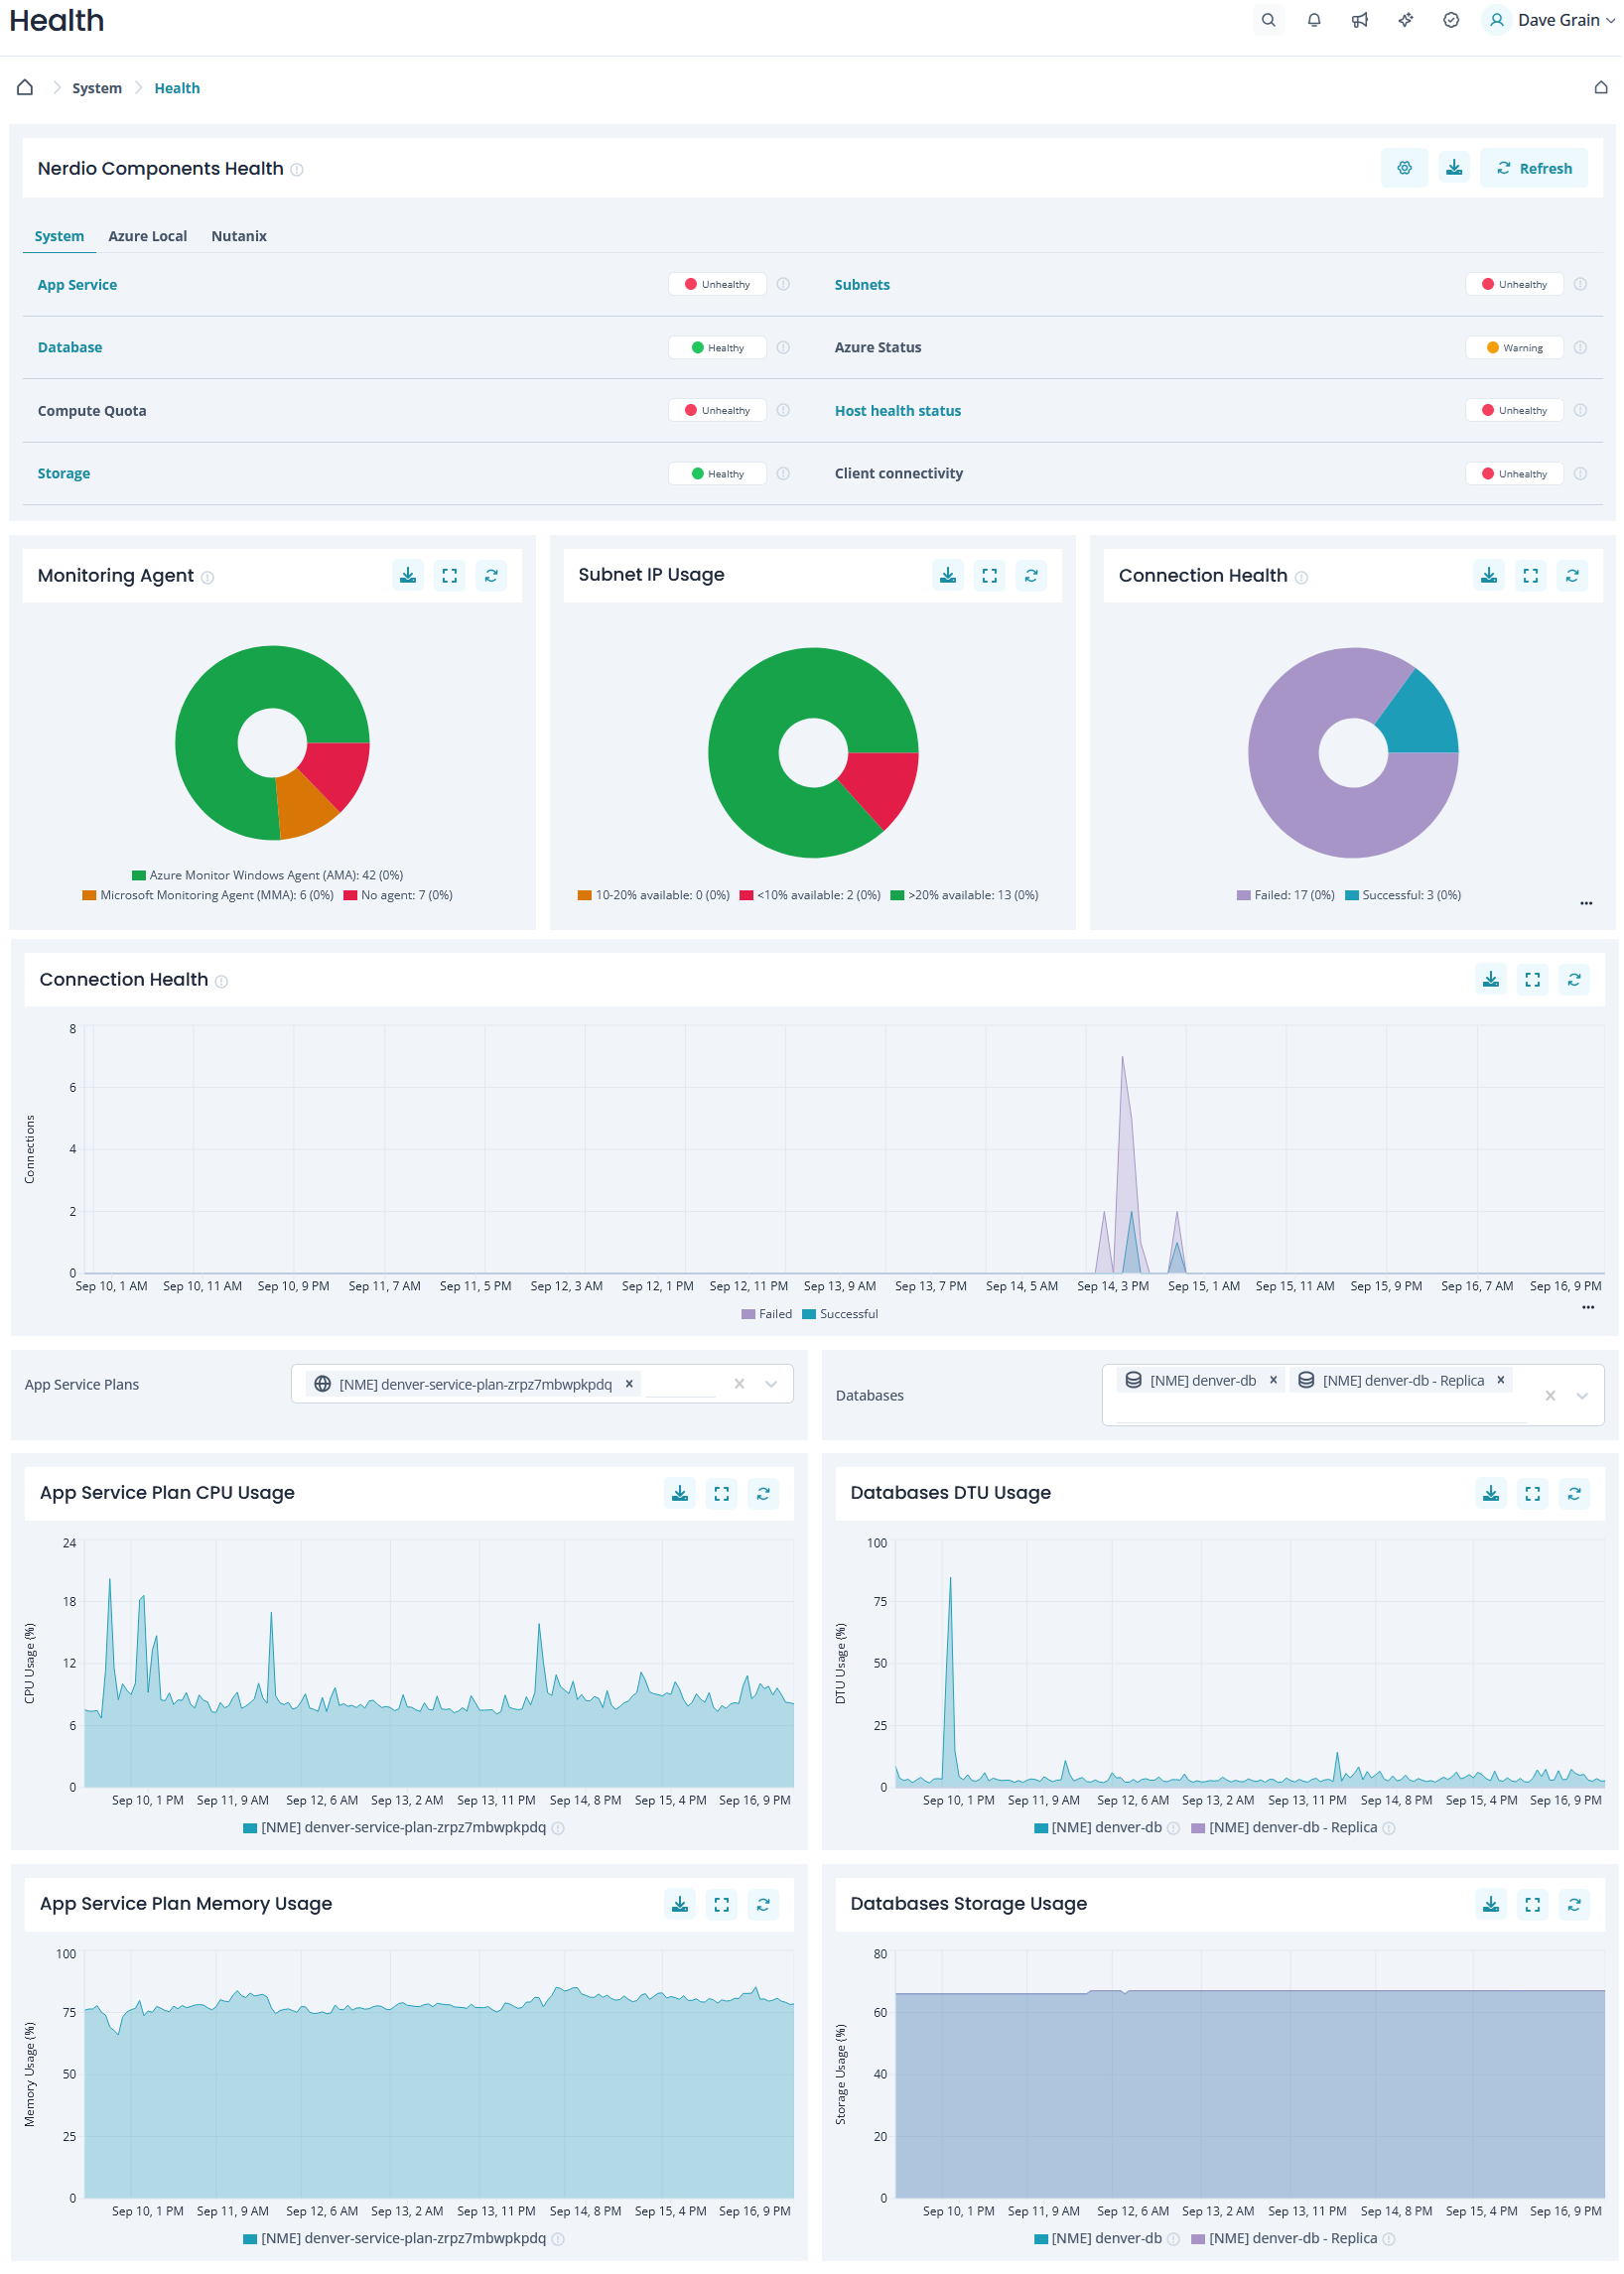
Task: Refresh Databases Storage Usage chart
Action: [x=1574, y=1905]
